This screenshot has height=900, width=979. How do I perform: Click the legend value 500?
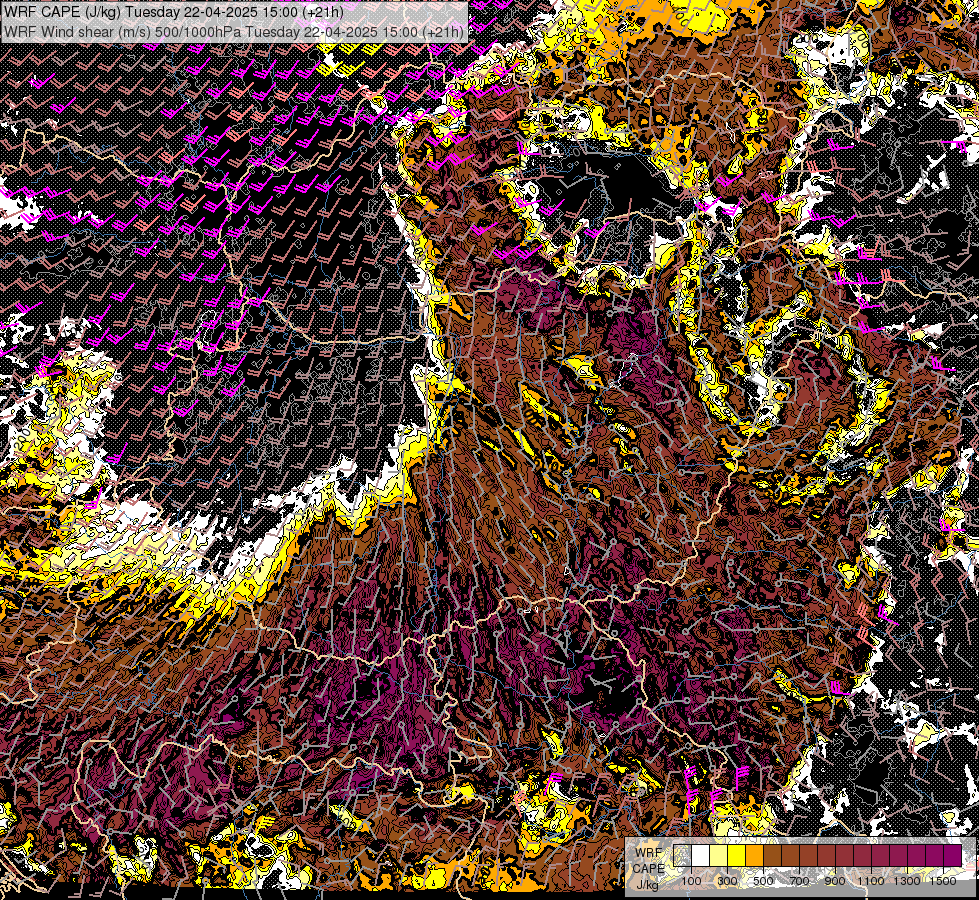point(764,881)
